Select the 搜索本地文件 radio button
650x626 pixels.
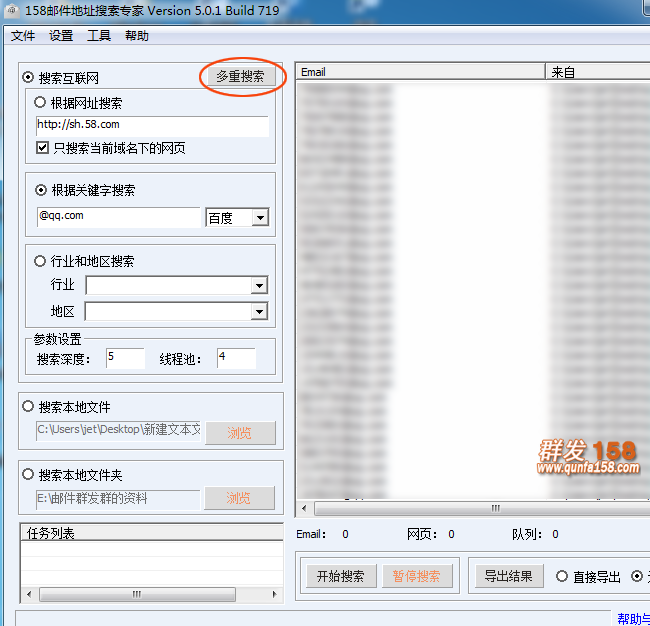28,406
